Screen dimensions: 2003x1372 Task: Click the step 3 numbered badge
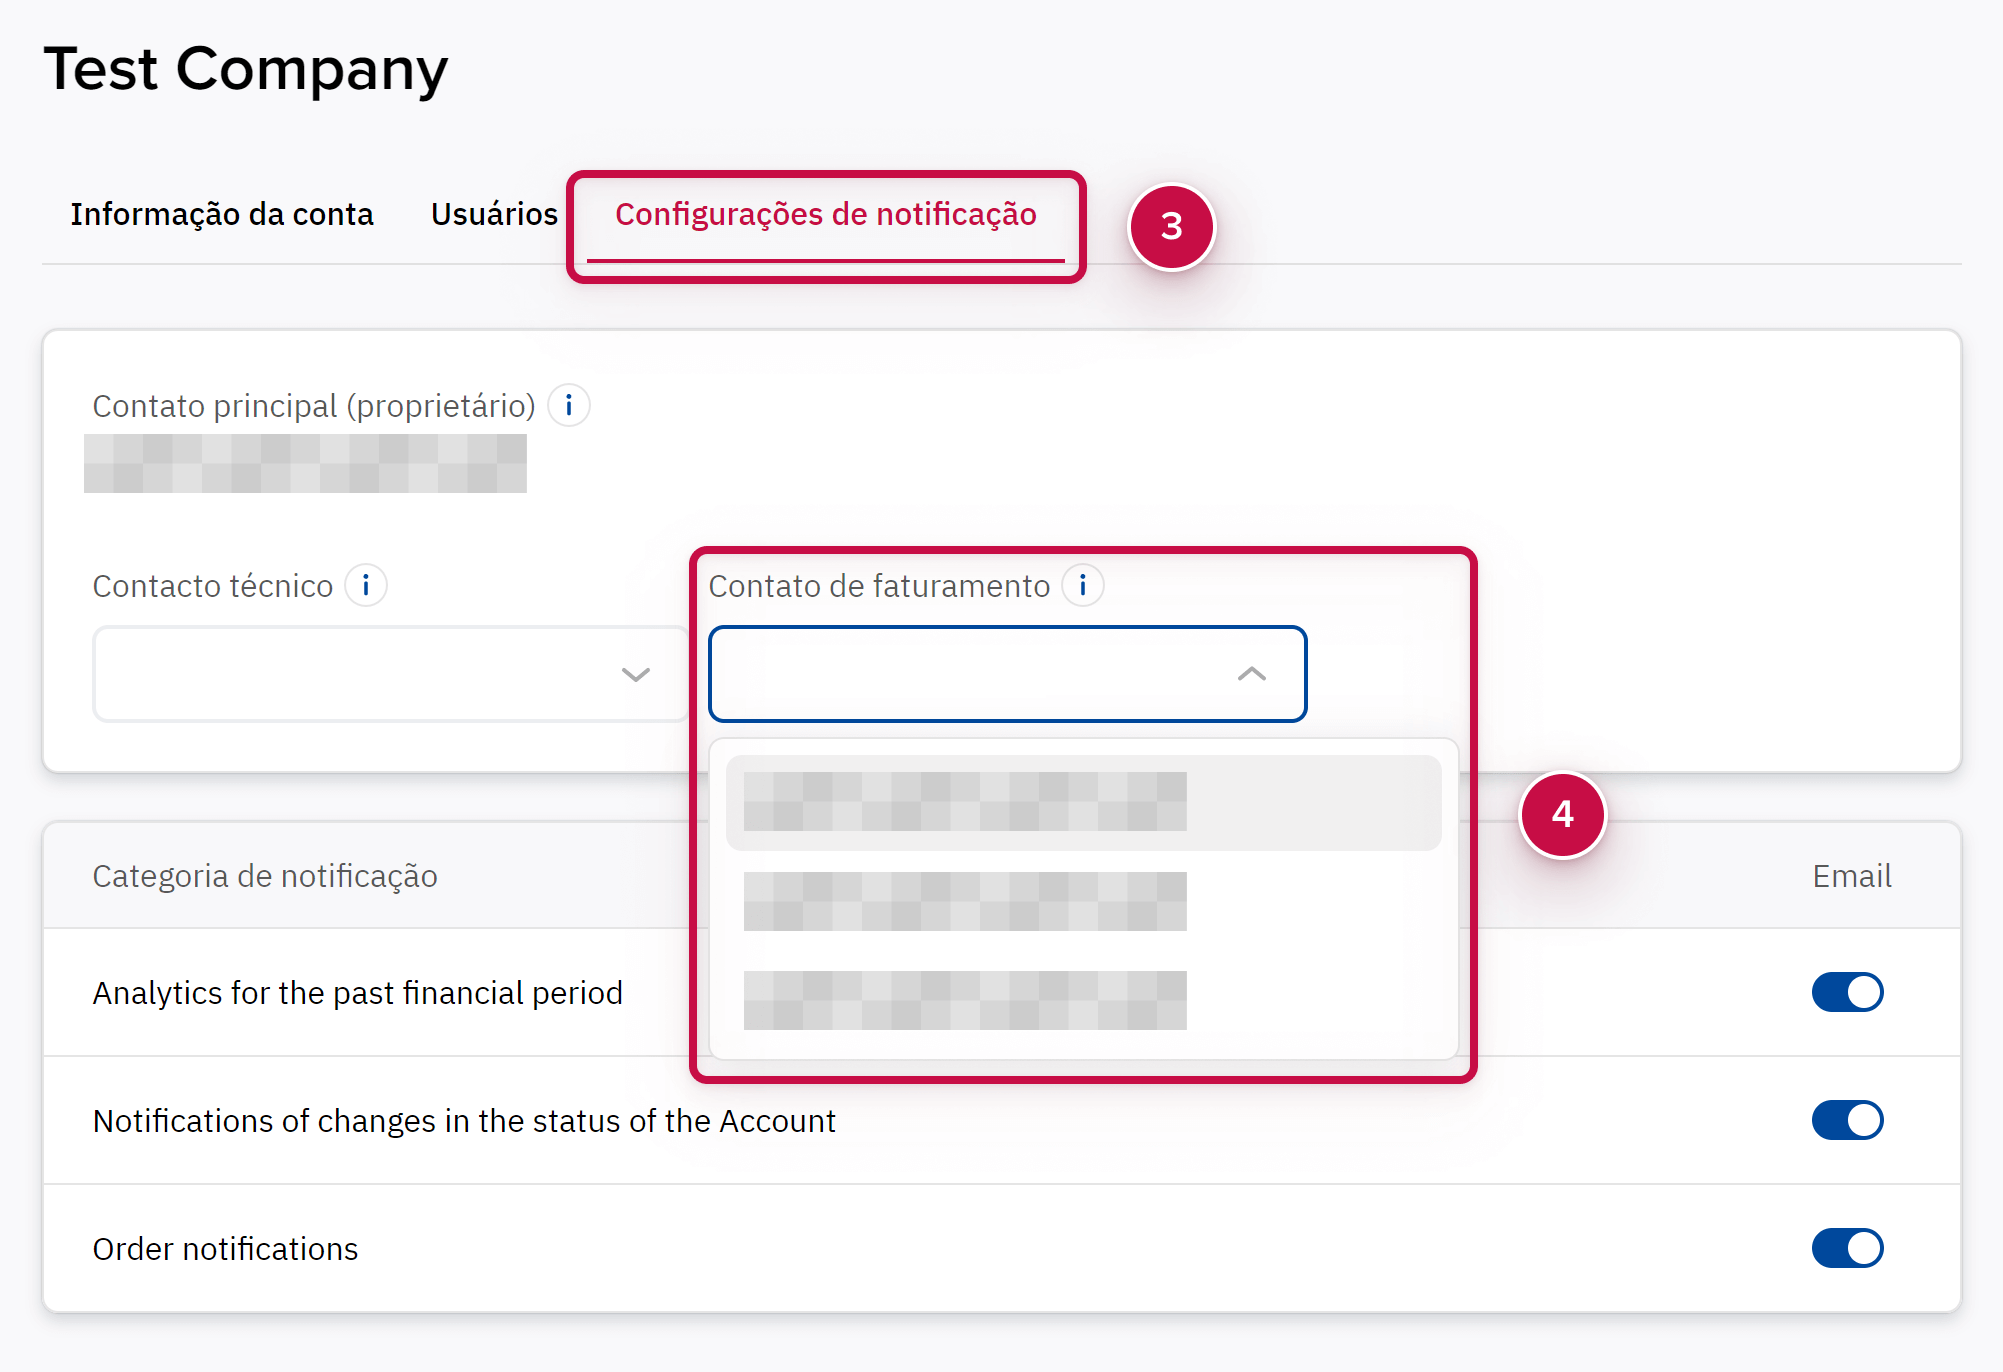[x=1171, y=227]
